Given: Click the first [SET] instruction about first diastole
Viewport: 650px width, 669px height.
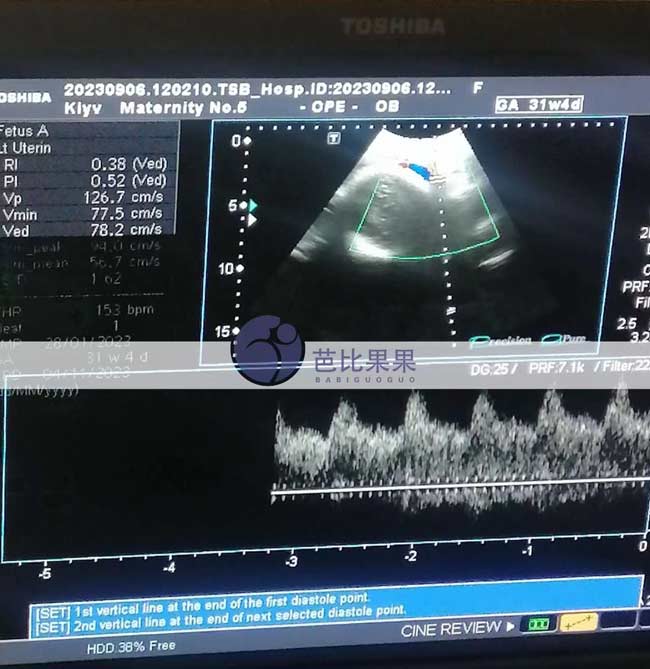Looking at the screenshot, I should (x=202, y=605).
